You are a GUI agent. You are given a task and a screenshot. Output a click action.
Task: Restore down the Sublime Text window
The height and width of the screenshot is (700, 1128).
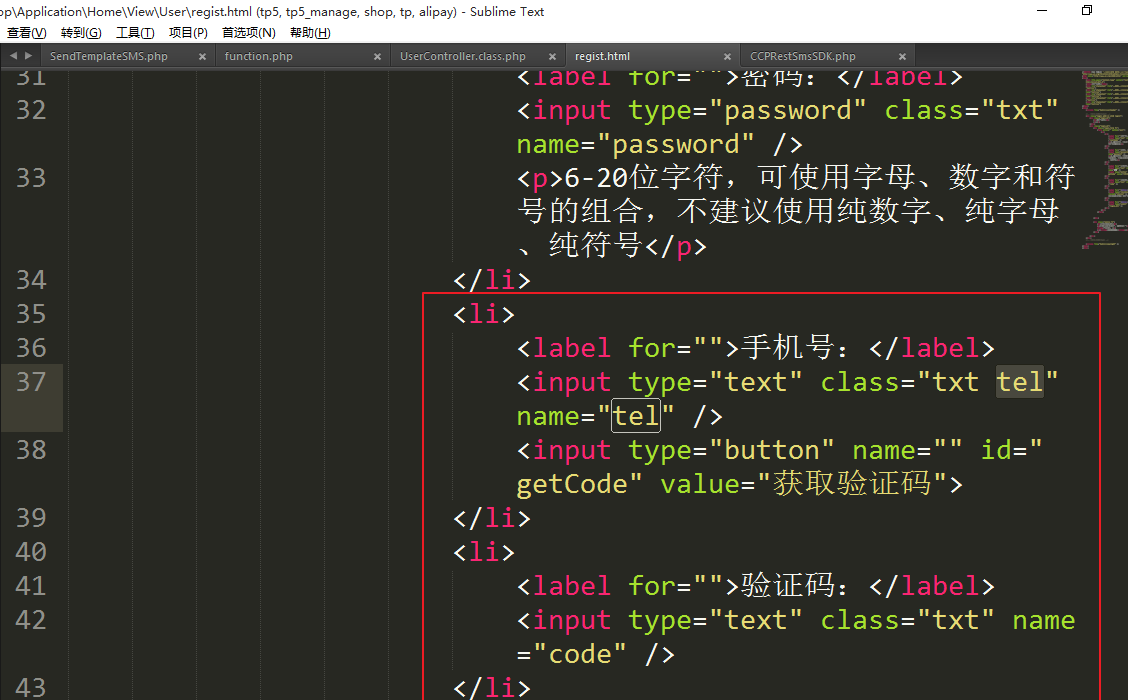[1086, 11]
